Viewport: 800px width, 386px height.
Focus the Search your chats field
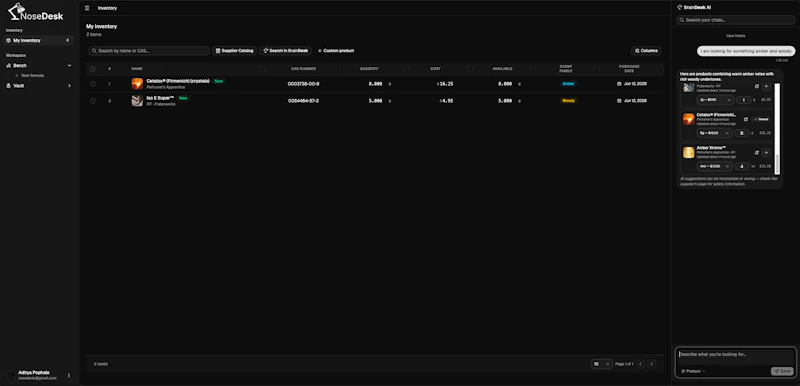tap(736, 20)
